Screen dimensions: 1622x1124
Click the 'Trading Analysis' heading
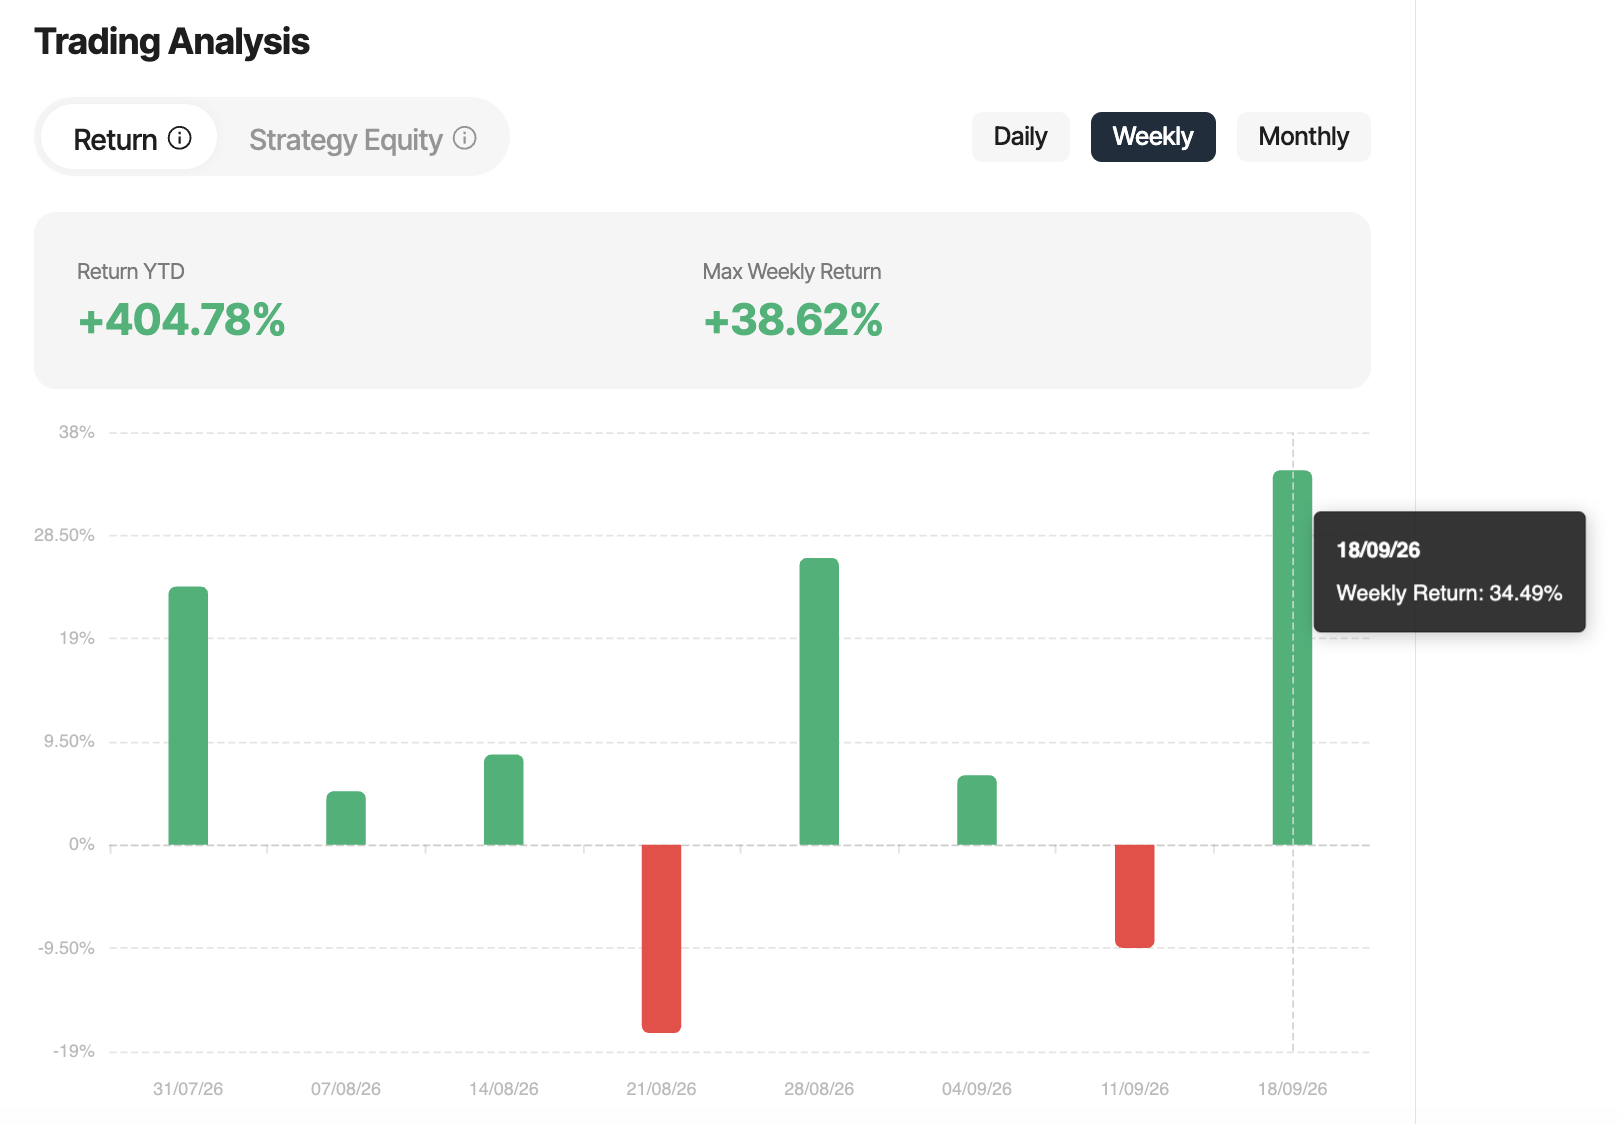coord(172,41)
